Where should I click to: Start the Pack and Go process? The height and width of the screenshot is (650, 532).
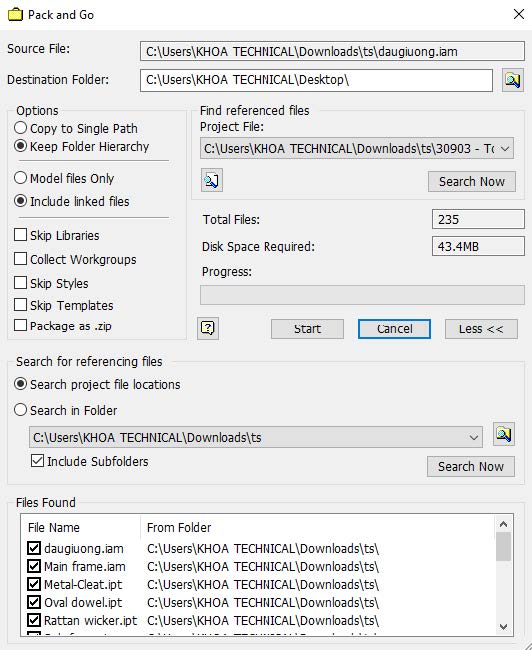pos(307,329)
